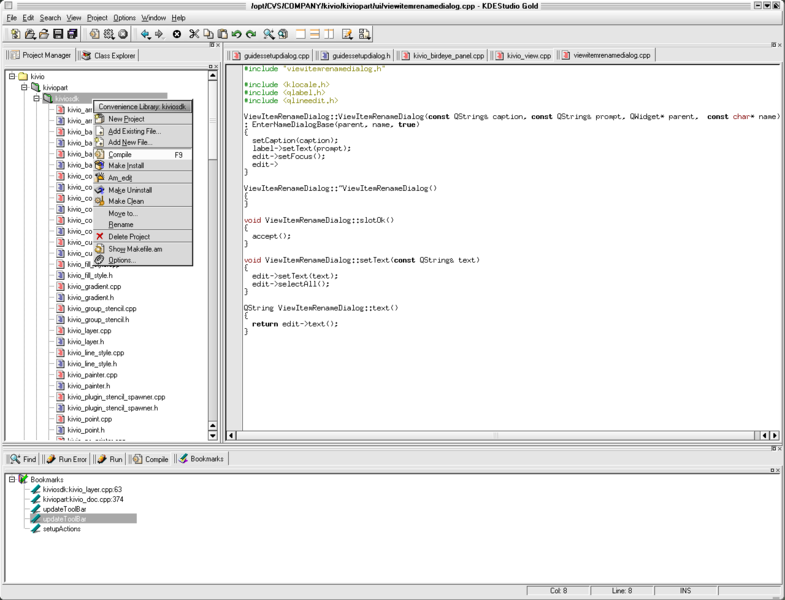
Task: Choose New Project in the context menu
Action: pyautogui.click(x=143, y=119)
